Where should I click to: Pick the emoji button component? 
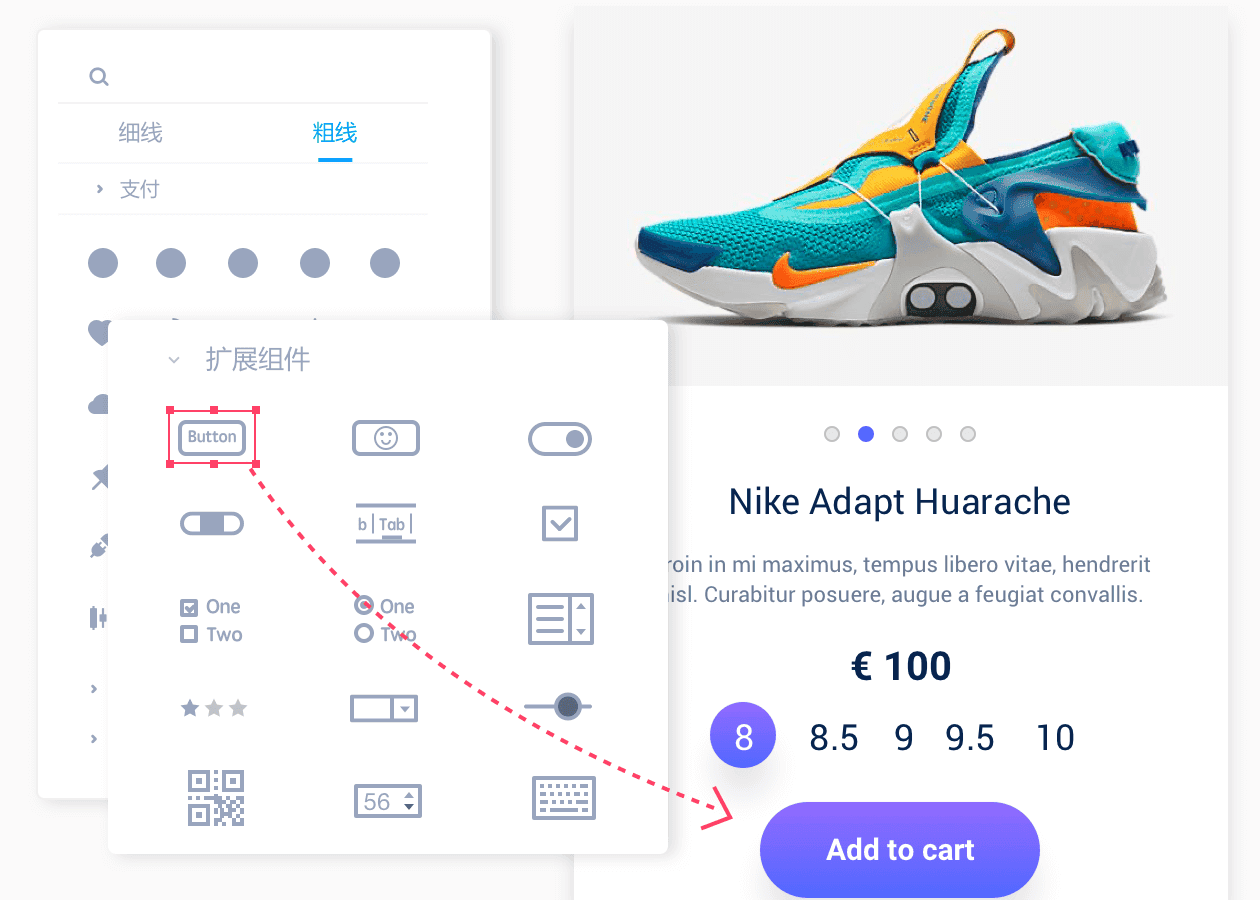pyautogui.click(x=385, y=438)
